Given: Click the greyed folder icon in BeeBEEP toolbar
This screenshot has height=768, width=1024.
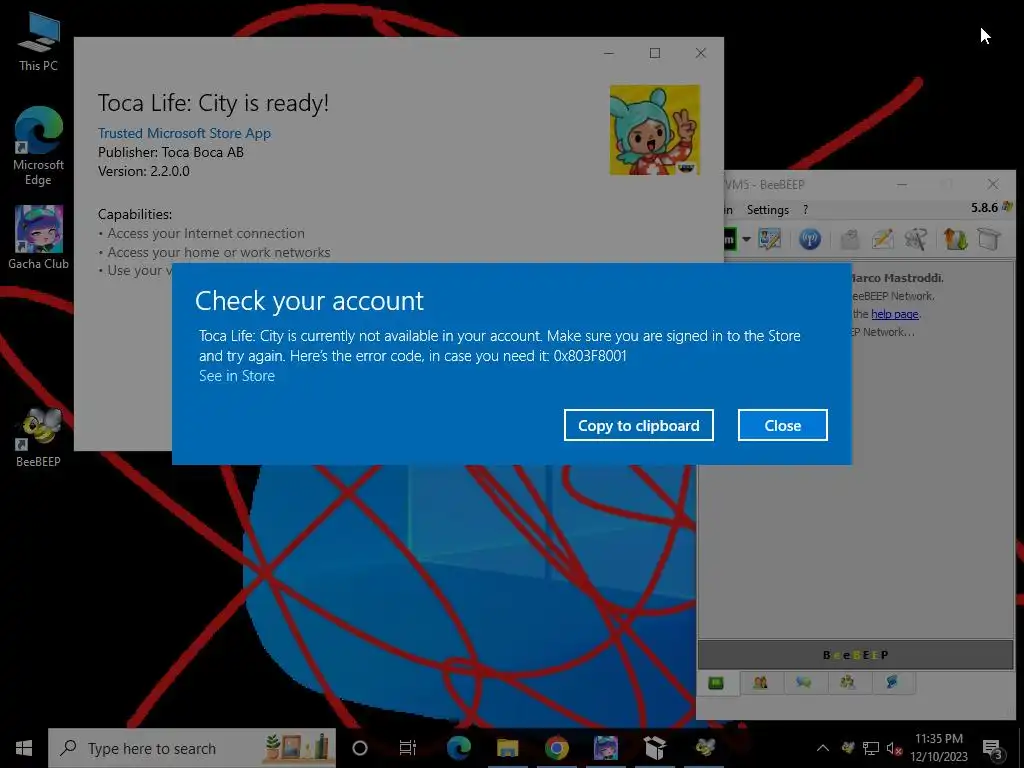Looking at the screenshot, I should point(849,239).
